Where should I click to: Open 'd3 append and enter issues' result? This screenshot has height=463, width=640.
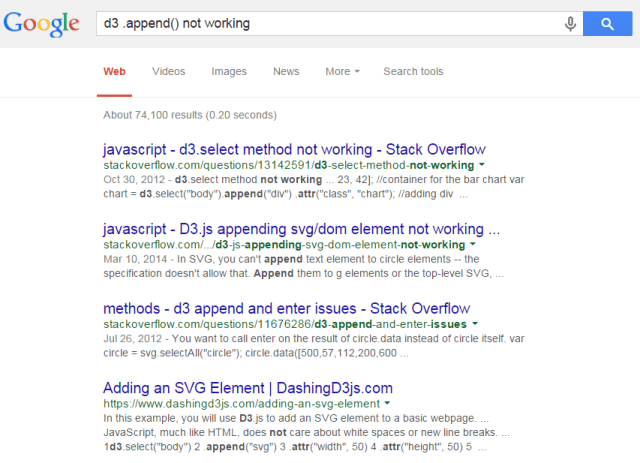coord(287,308)
